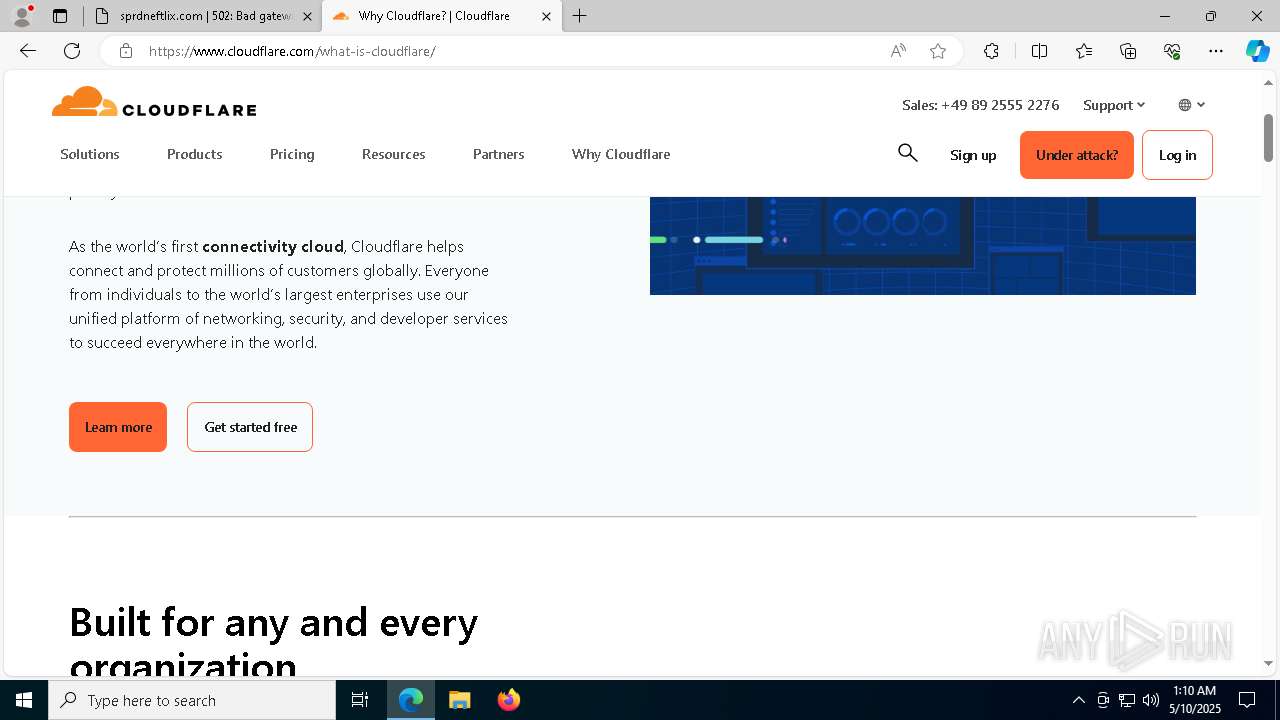Viewport: 1280px width, 720px height.
Task: Open the Products menu
Action: click(x=195, y=154)
